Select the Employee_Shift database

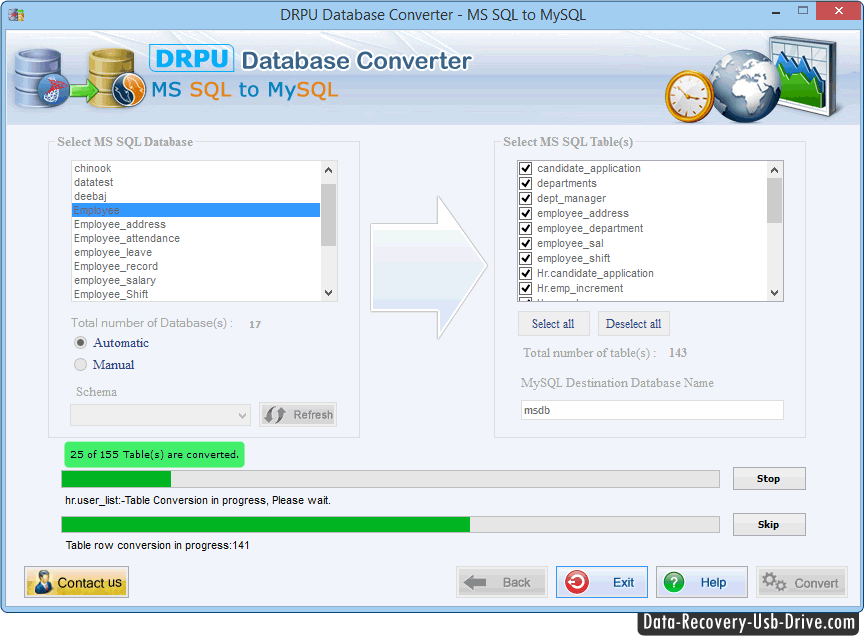point(196,294)
